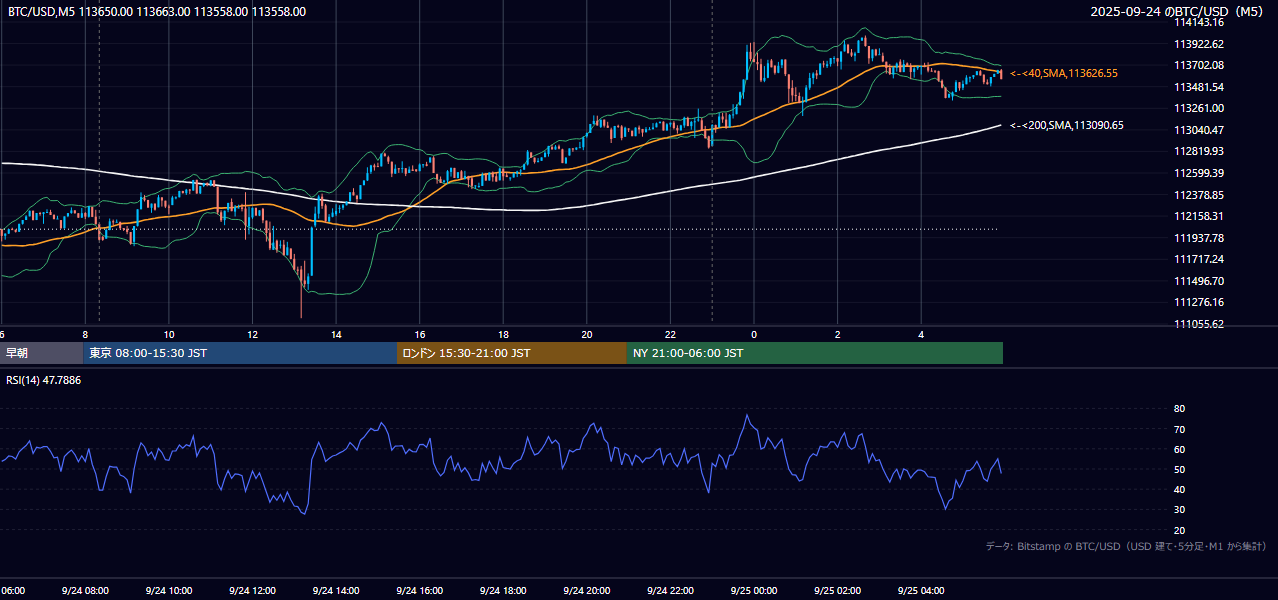Click hour label 16 on price chart axis

pyautogui.click(x=420, y=334)
